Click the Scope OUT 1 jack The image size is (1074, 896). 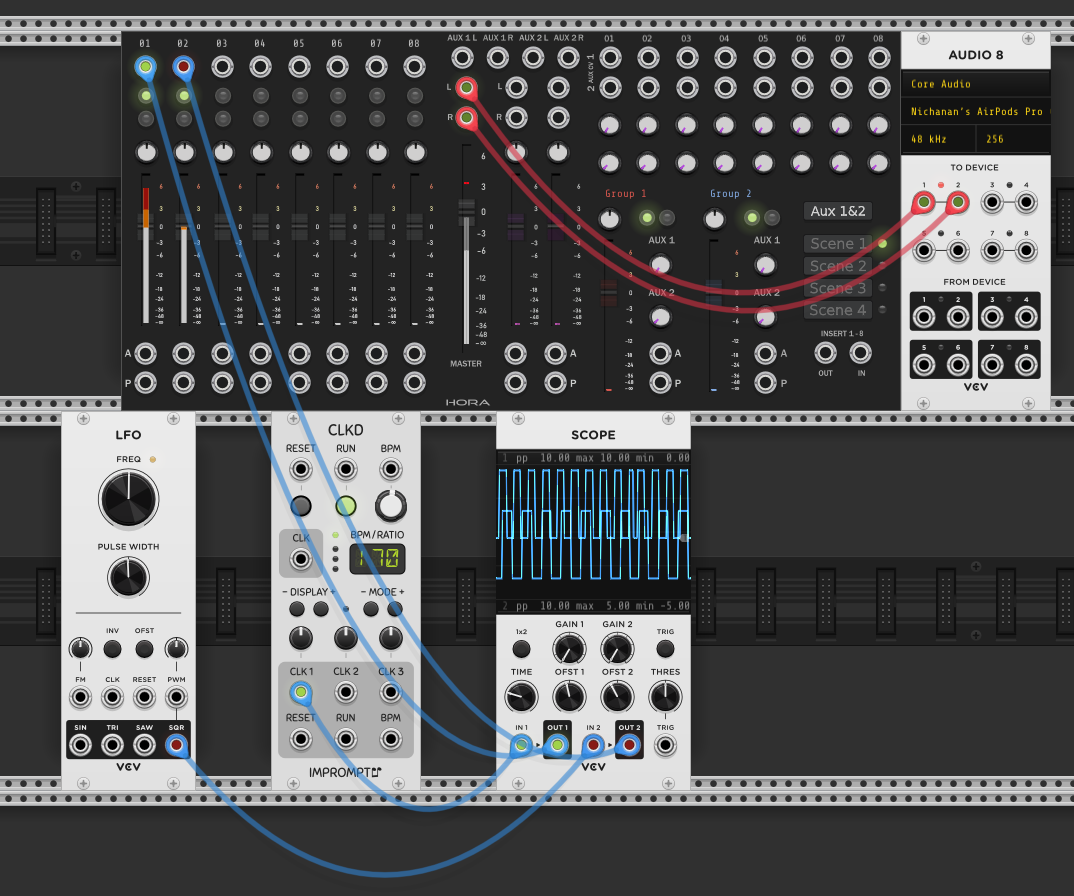click(x=557, y=745)
